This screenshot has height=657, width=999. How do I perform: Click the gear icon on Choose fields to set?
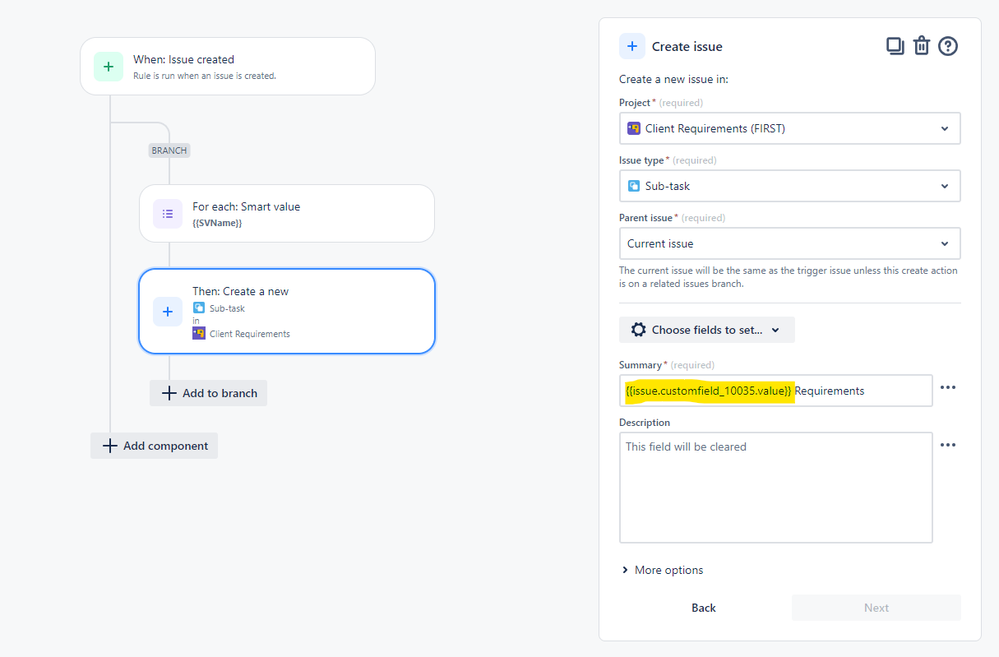point(638,329)
